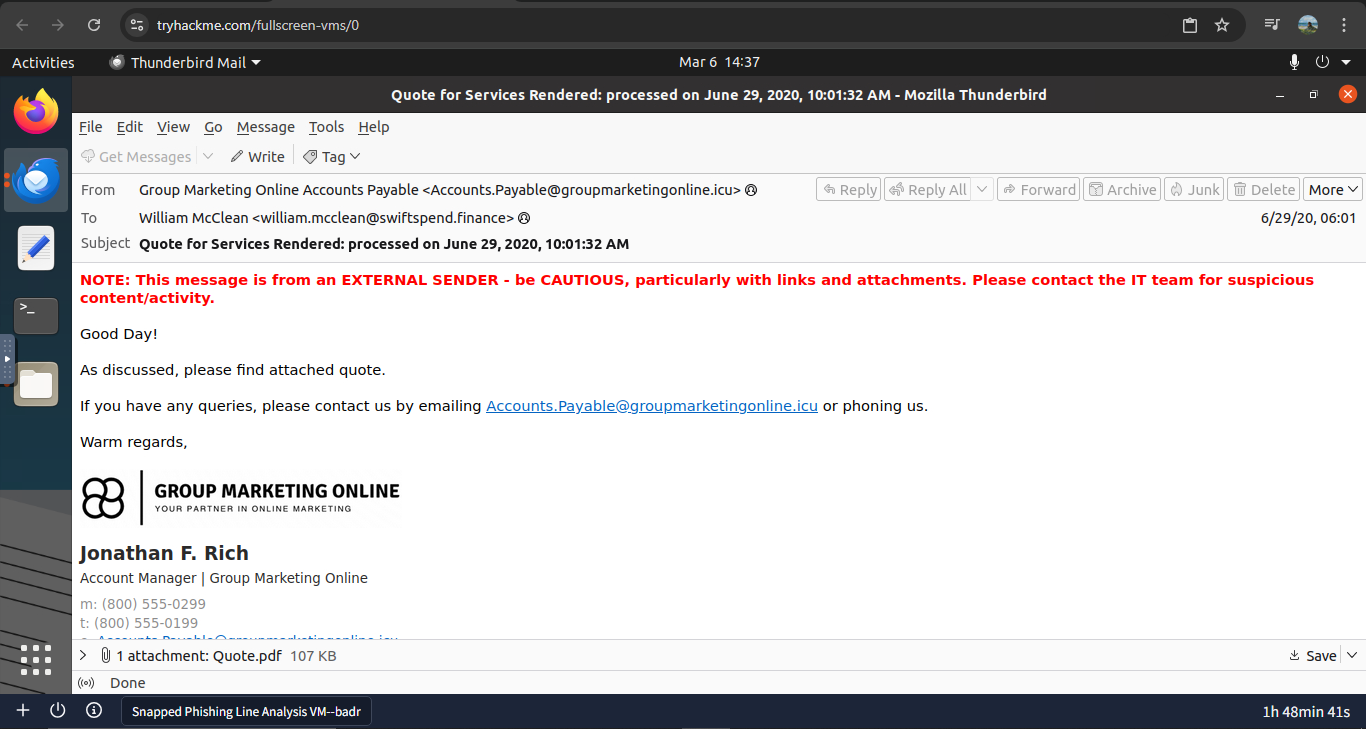This screenshot has height=729, width=1366.
Task: Click recipient William McClean address
Action: (x=326, y=218)
